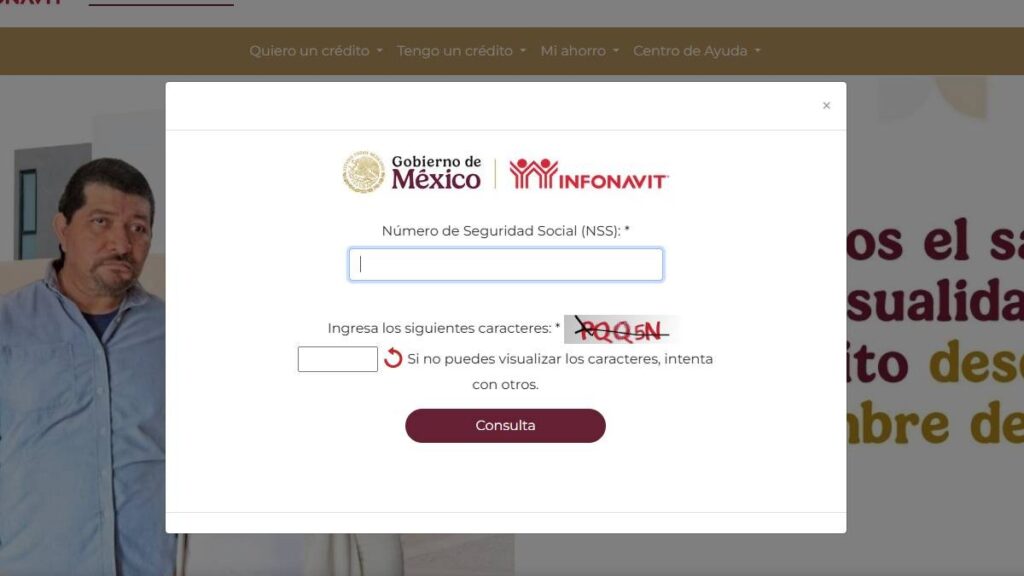Click the Infonavit logo in the dialog
Screen dimensions: 1024x576
tap(589, 174)
